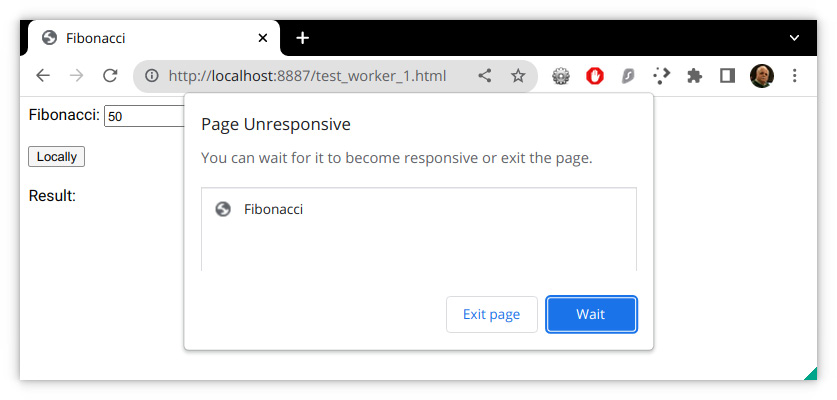Click the dialog text about waiting or exiting
The height and width of the screenshot is (400, 837).
pos(397,158)
